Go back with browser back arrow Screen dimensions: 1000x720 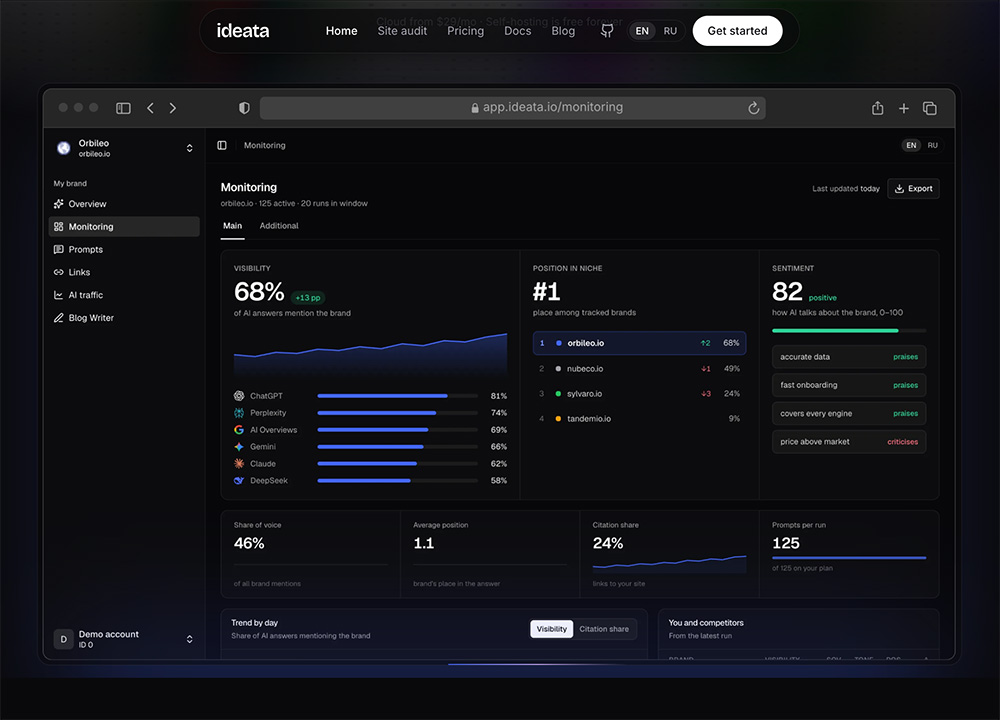tap(151, 108)
